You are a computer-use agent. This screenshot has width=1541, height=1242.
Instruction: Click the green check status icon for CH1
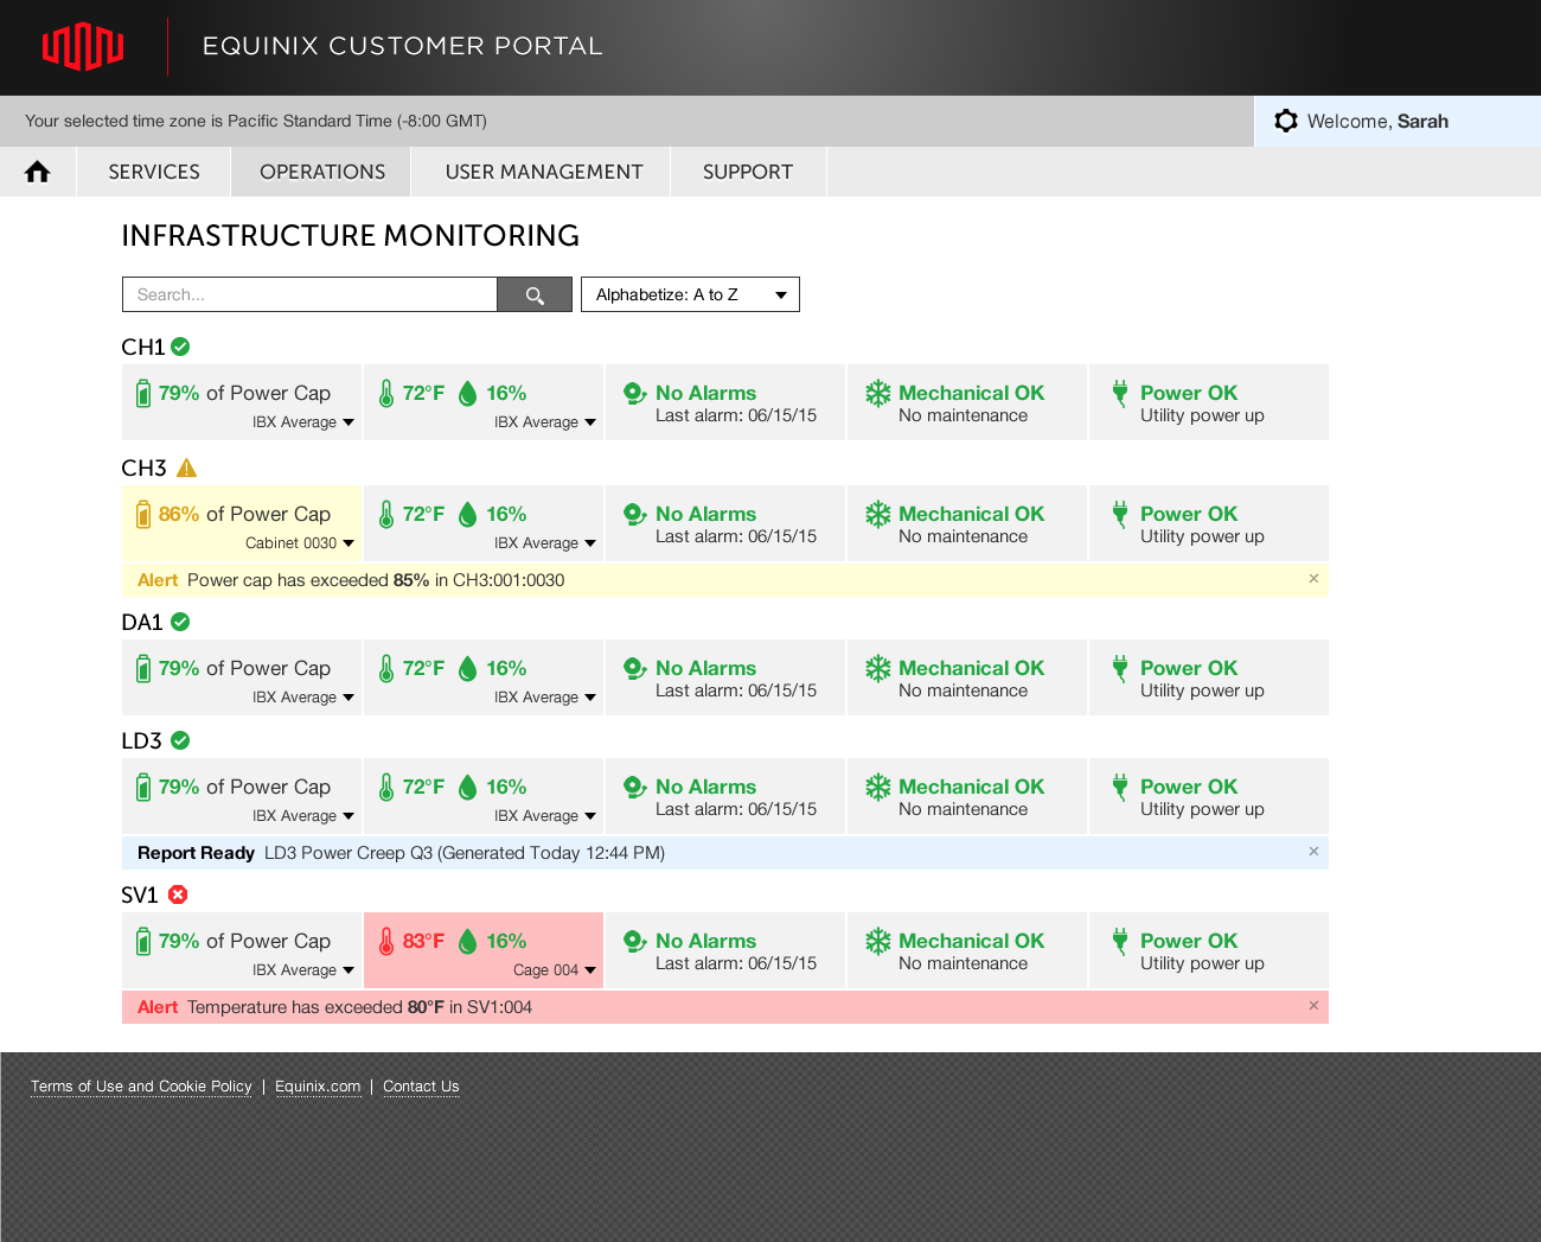pos(180,347)
